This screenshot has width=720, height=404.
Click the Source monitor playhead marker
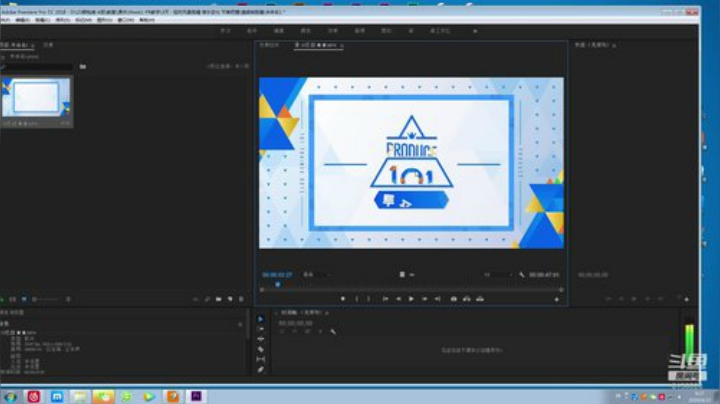pos(277,285)
